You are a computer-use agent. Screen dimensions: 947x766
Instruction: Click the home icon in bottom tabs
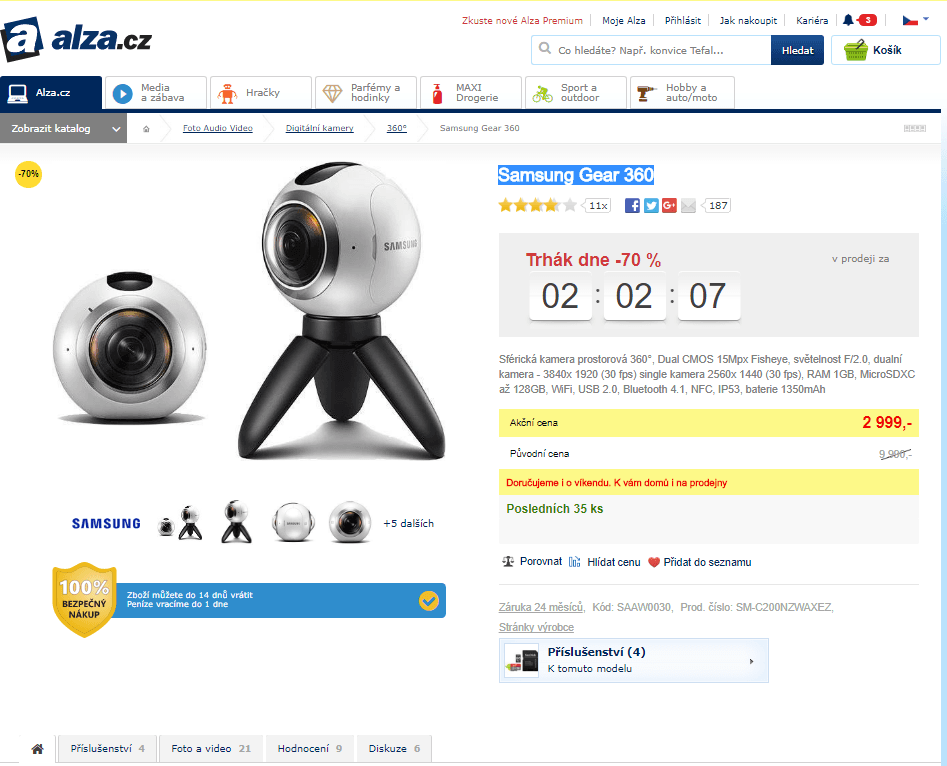click(x=37, y=749)
